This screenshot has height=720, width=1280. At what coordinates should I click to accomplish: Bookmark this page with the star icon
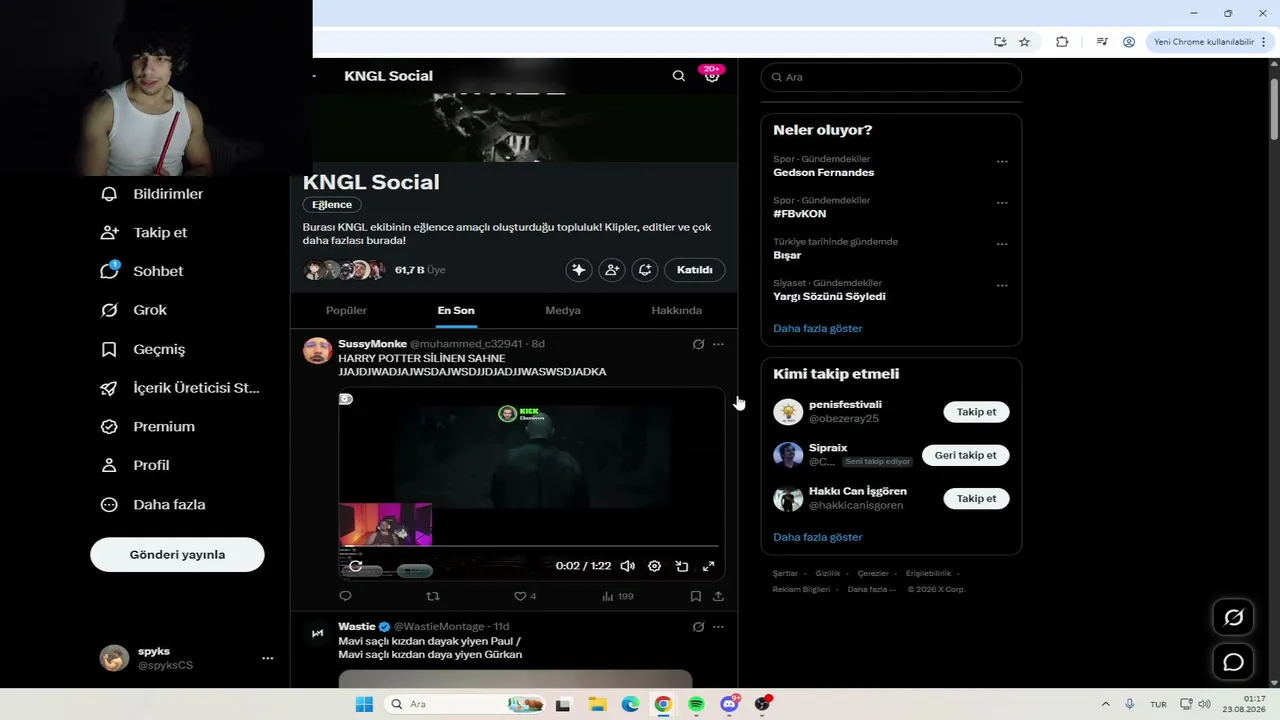tap(1024, 42)
